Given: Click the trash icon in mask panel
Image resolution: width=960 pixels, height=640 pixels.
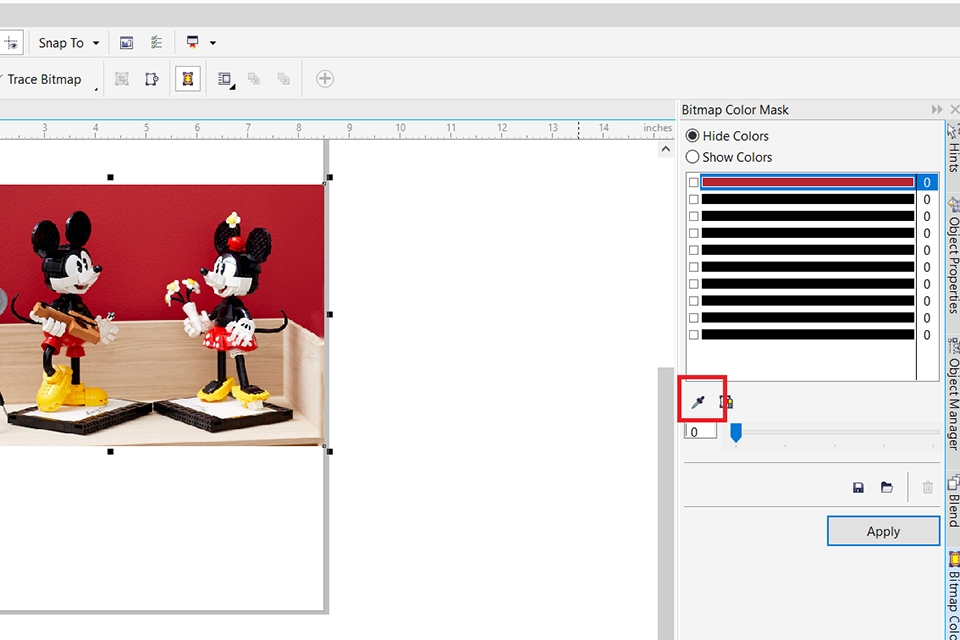Looking at the screenshot, I should click(x=927, y=487).
